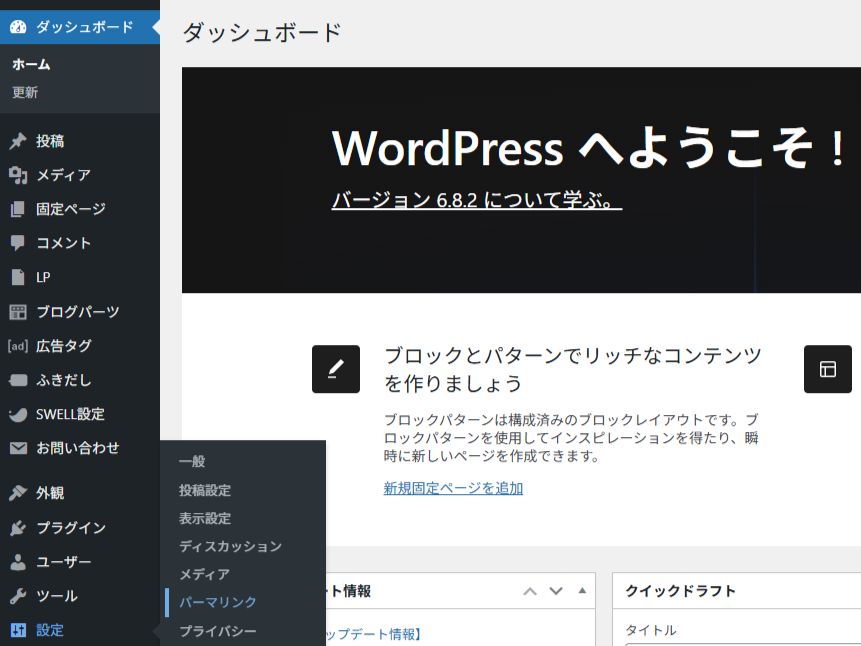
Task: Click the Dashboard gauge icon in sidebar
Action: tap(18, 27)
